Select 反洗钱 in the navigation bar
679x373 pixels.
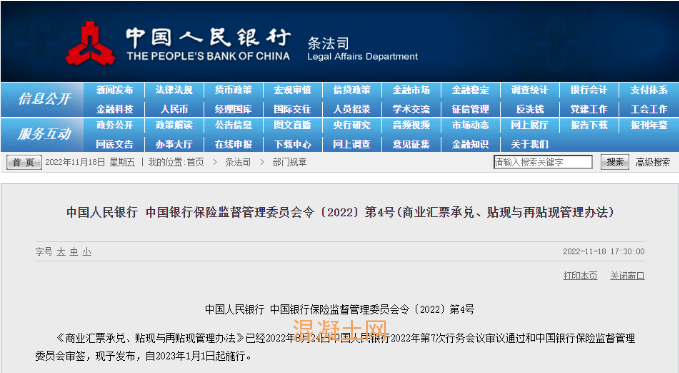530,109
